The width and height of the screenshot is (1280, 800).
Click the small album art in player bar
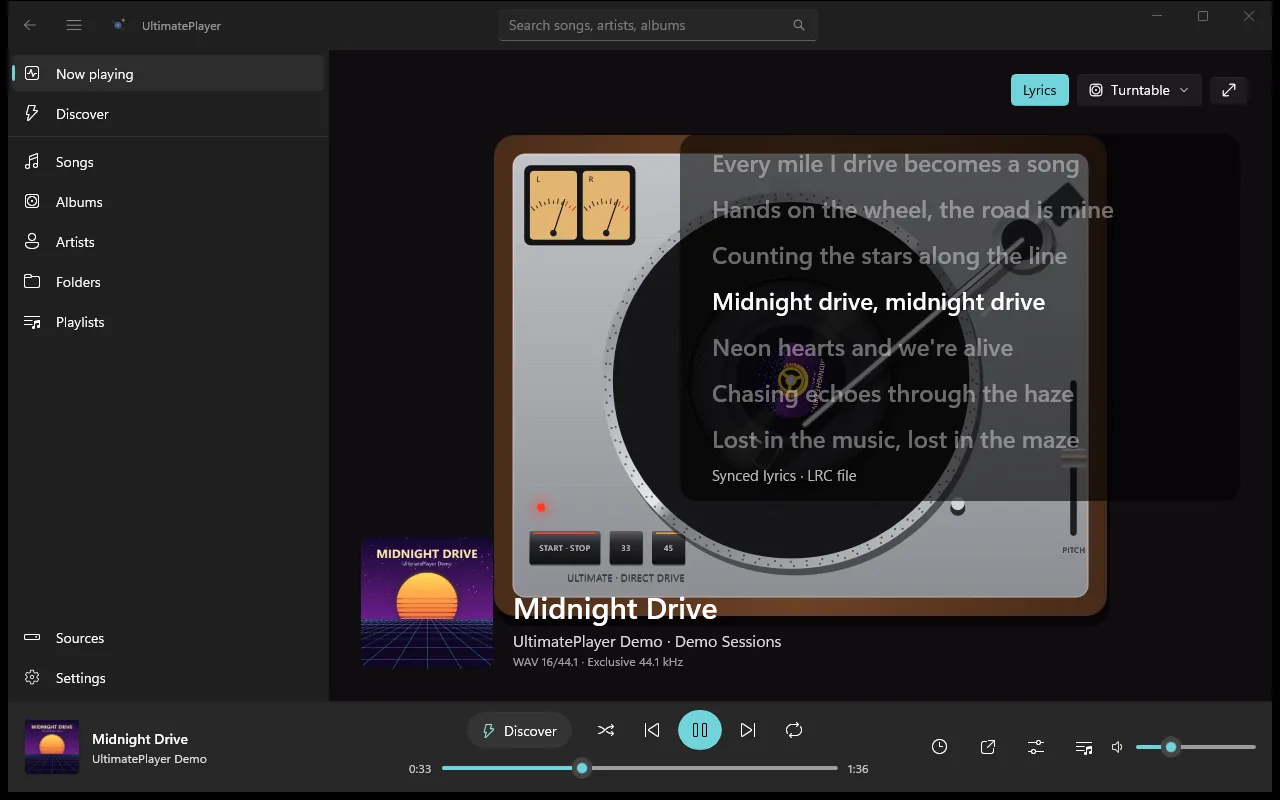point(52,747)
